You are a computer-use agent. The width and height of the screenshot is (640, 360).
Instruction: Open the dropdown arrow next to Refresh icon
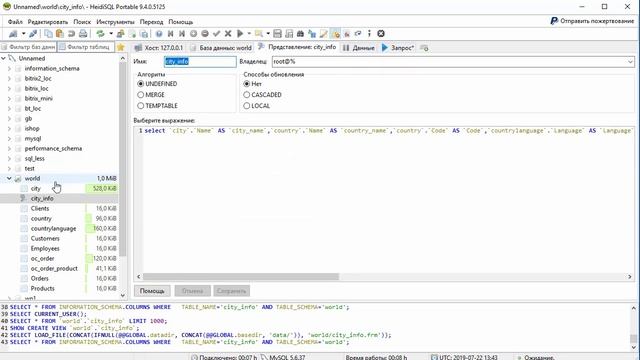click(111, 33)
